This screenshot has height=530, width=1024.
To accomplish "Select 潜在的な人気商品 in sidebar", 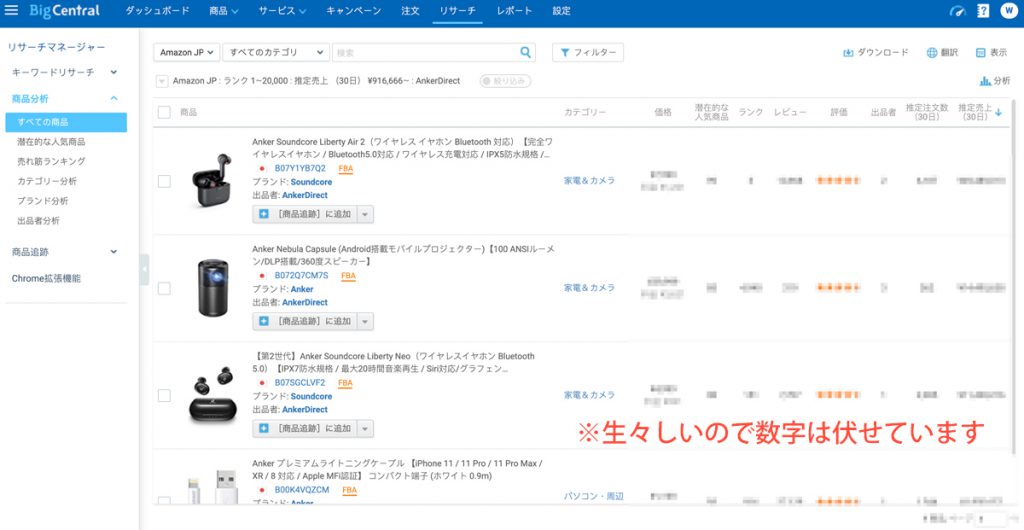I will point(51,142).
